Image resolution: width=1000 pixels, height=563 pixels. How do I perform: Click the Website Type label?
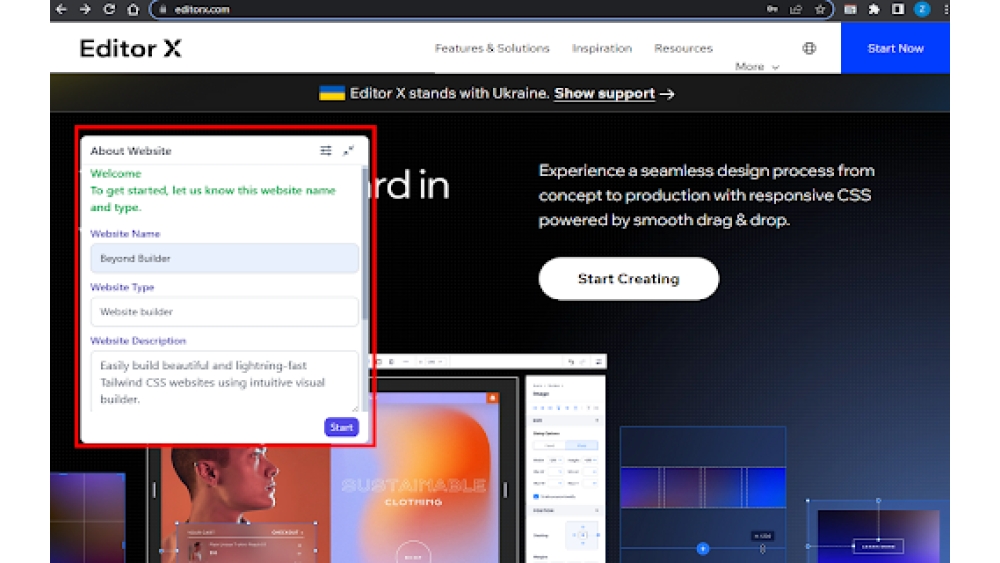point(122,288)
